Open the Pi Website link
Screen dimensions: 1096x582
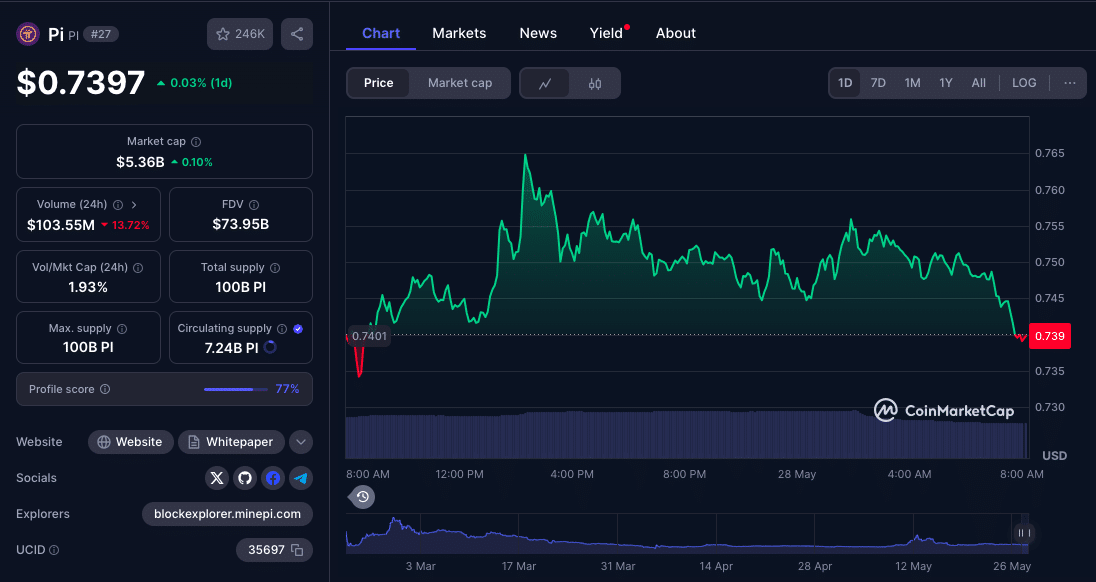(x=131, y=442)
